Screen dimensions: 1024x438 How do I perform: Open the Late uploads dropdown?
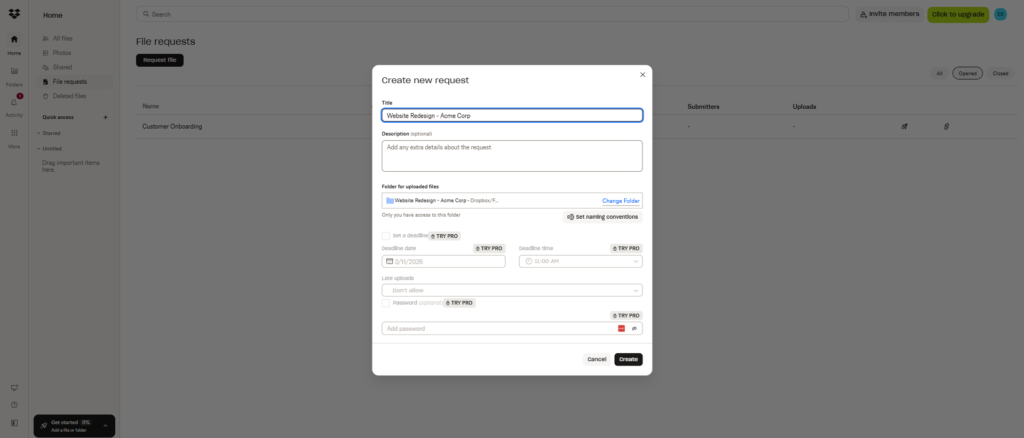tap(511, 290)
